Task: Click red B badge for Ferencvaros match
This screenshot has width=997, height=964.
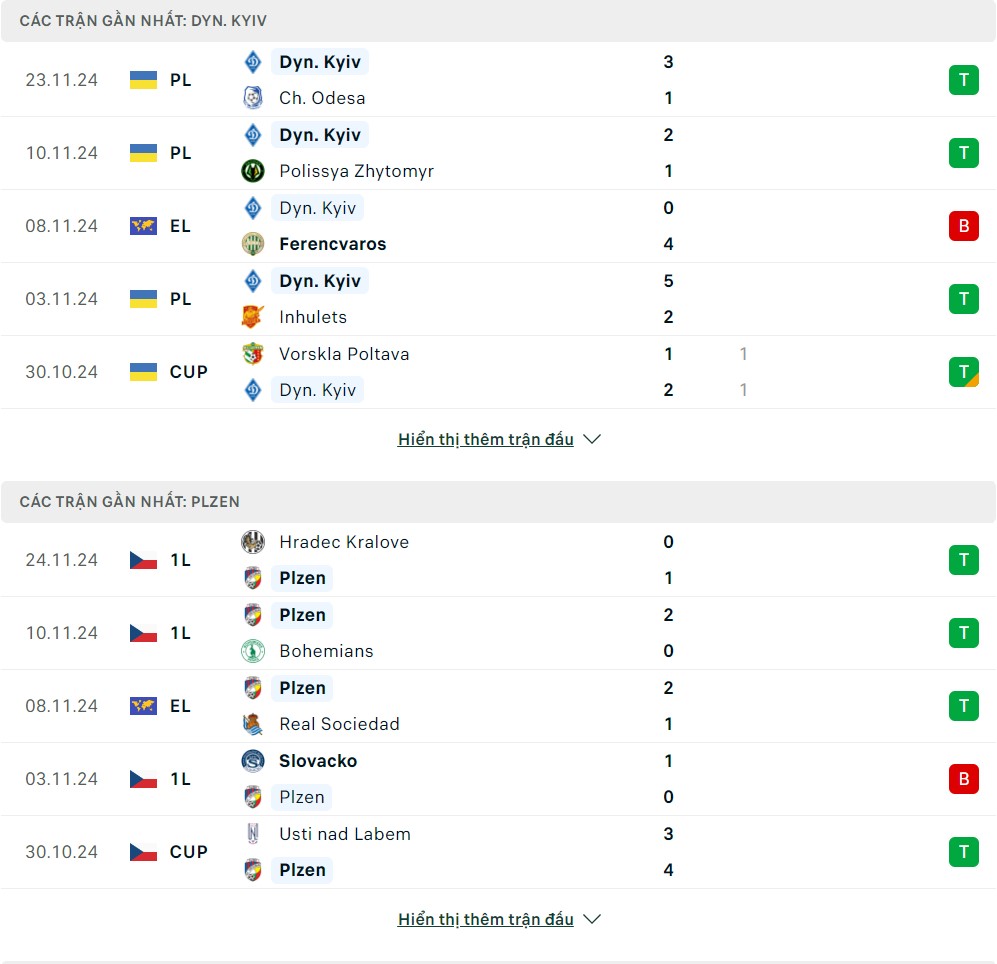Action: tap(964, 226)
